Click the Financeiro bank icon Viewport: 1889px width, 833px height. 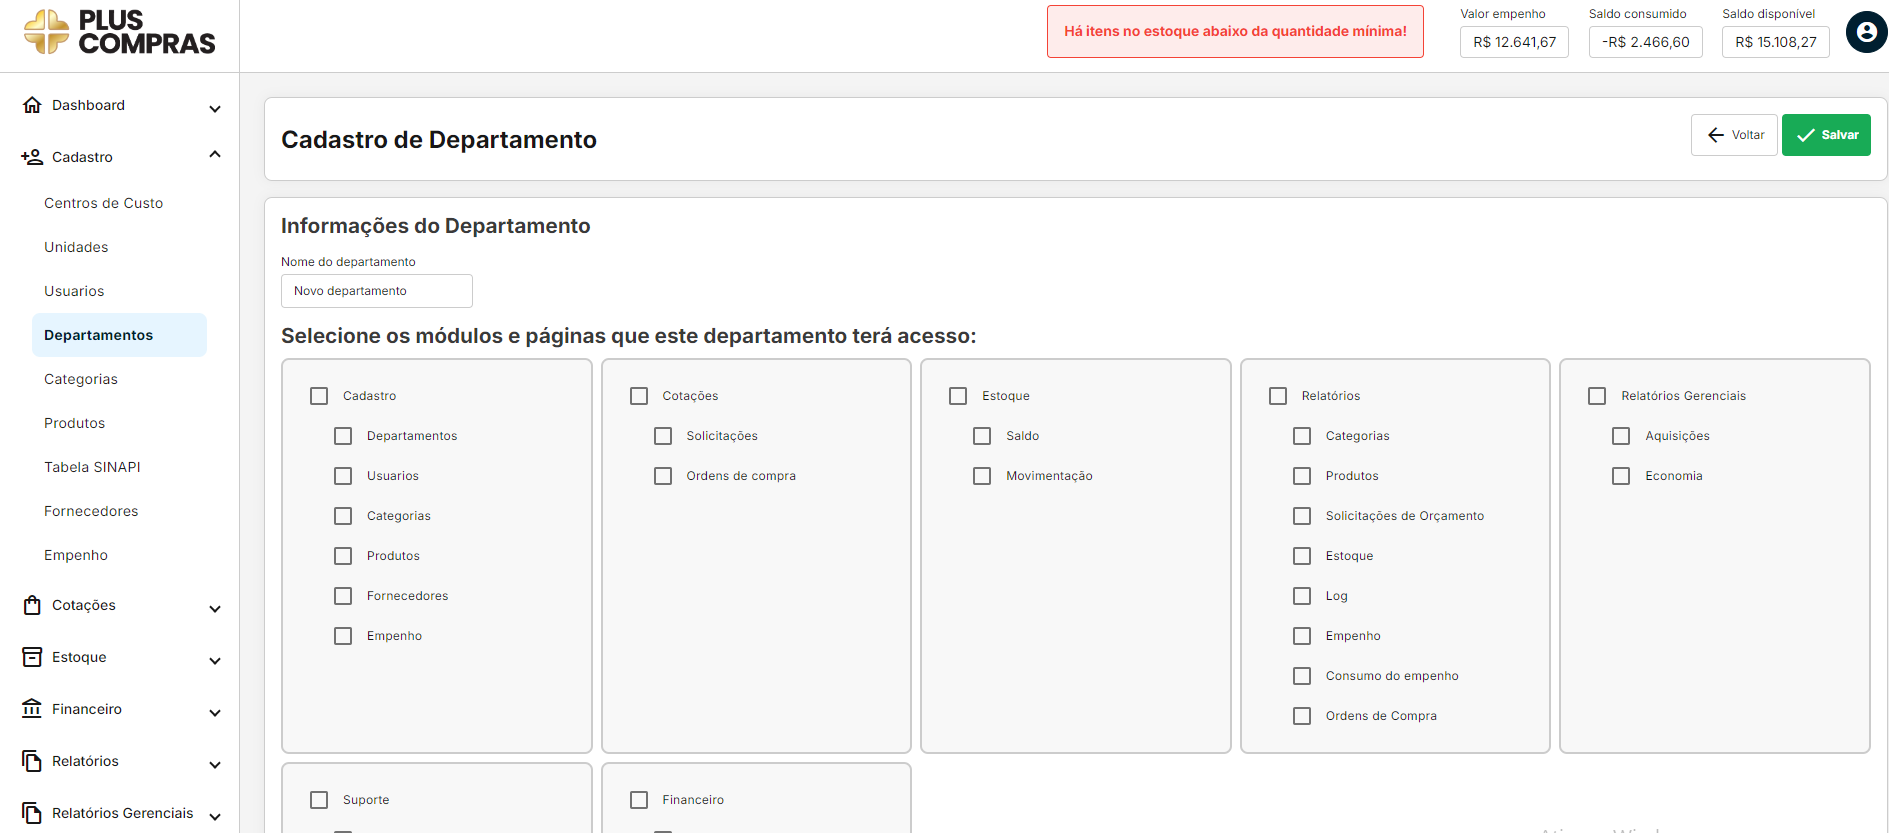point(32,709)
